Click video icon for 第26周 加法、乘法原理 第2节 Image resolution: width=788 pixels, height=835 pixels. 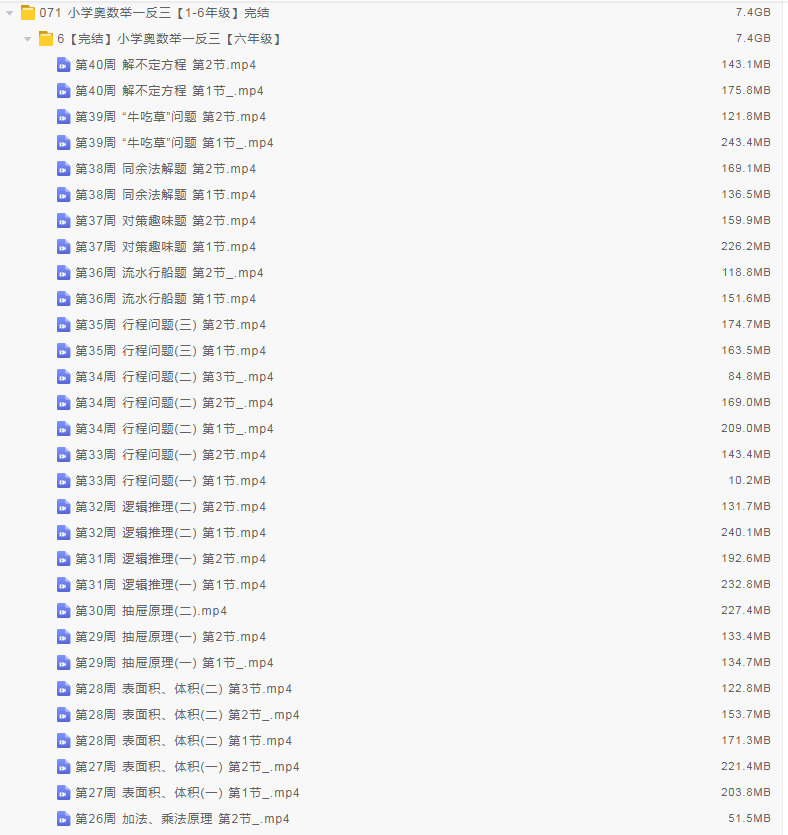tap(64, 819)
